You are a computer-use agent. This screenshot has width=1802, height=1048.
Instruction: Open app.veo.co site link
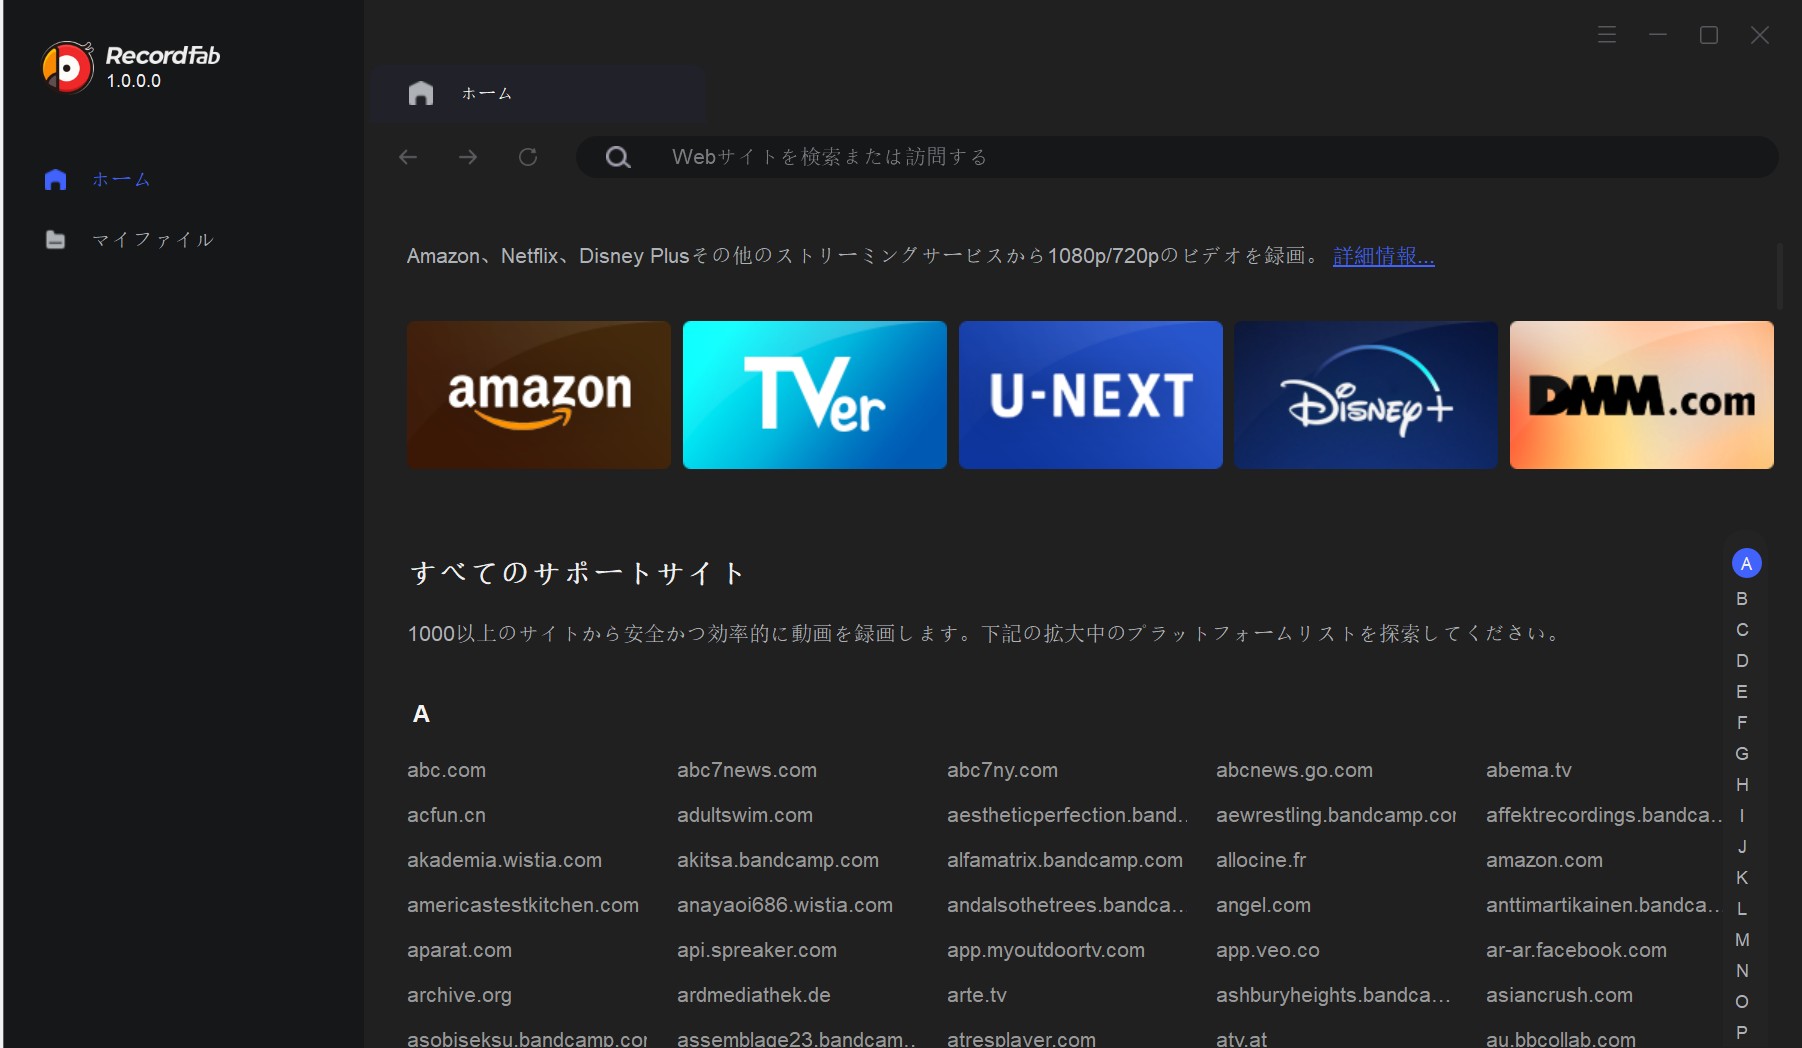pos(1268,950)
